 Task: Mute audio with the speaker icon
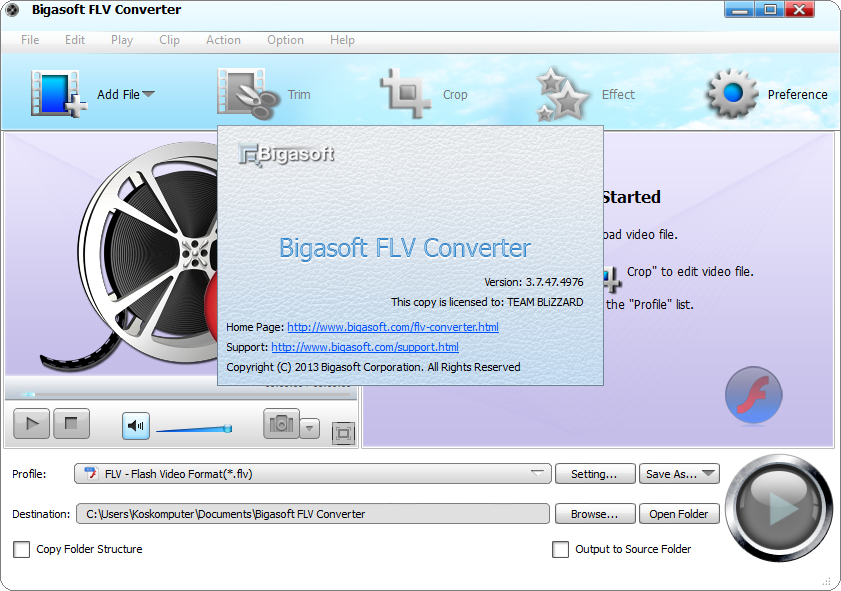pos(136,426)
